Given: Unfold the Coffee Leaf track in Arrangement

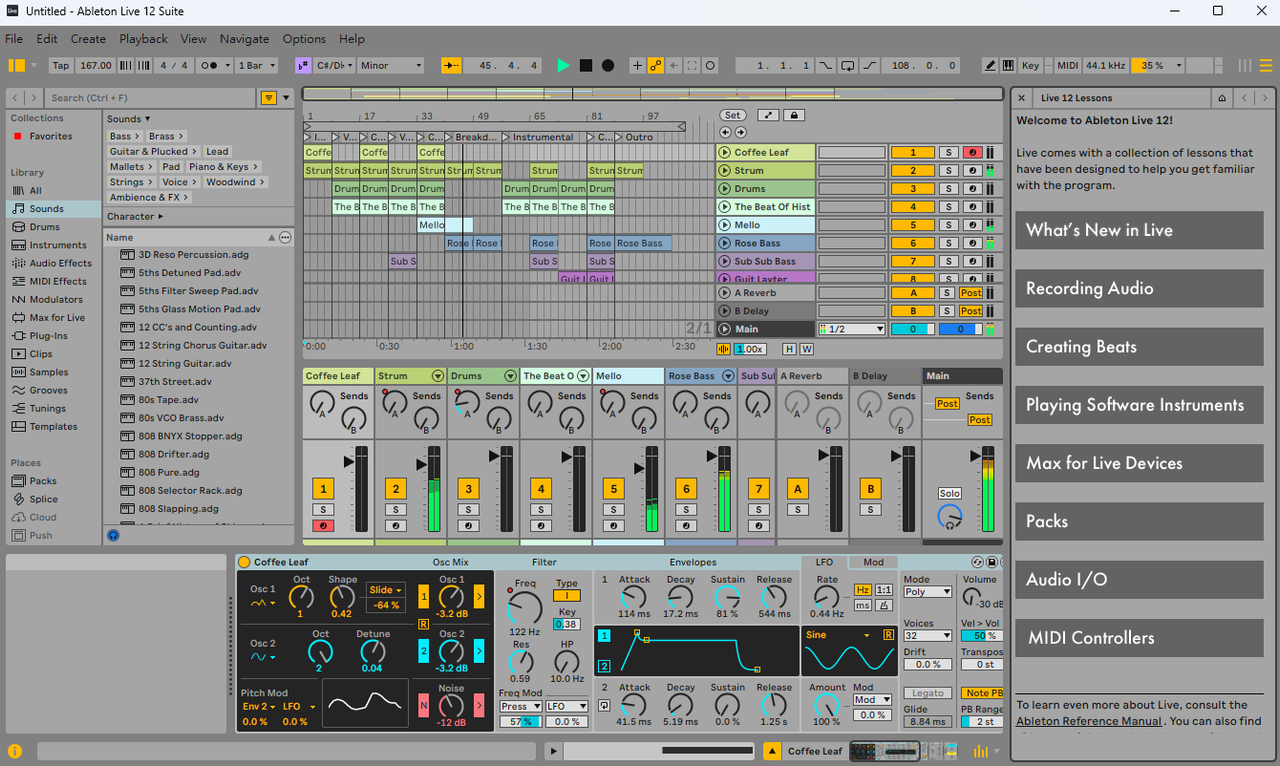Looking at the screenshot, I should [725, 153].
